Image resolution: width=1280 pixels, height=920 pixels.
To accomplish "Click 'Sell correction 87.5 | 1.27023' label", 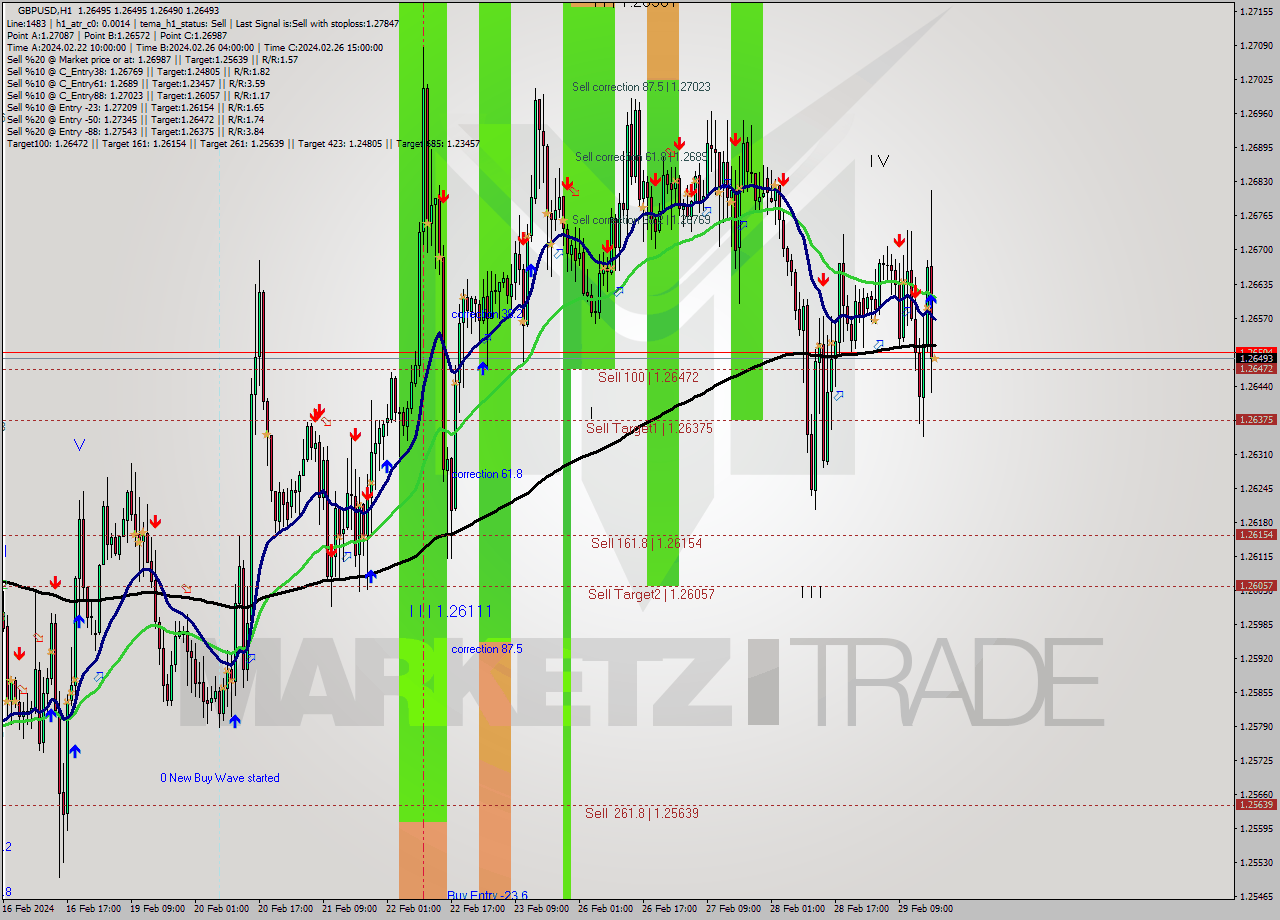I will 641,87.
